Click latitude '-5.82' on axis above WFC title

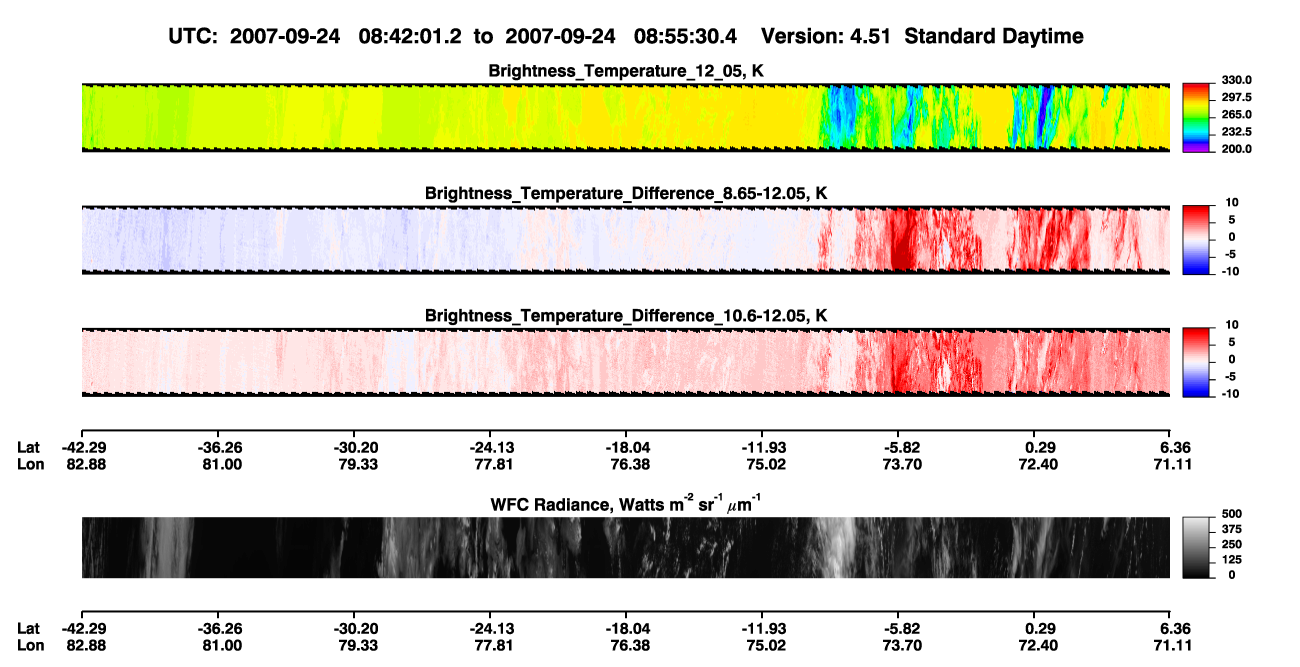(x=902, y=447)
